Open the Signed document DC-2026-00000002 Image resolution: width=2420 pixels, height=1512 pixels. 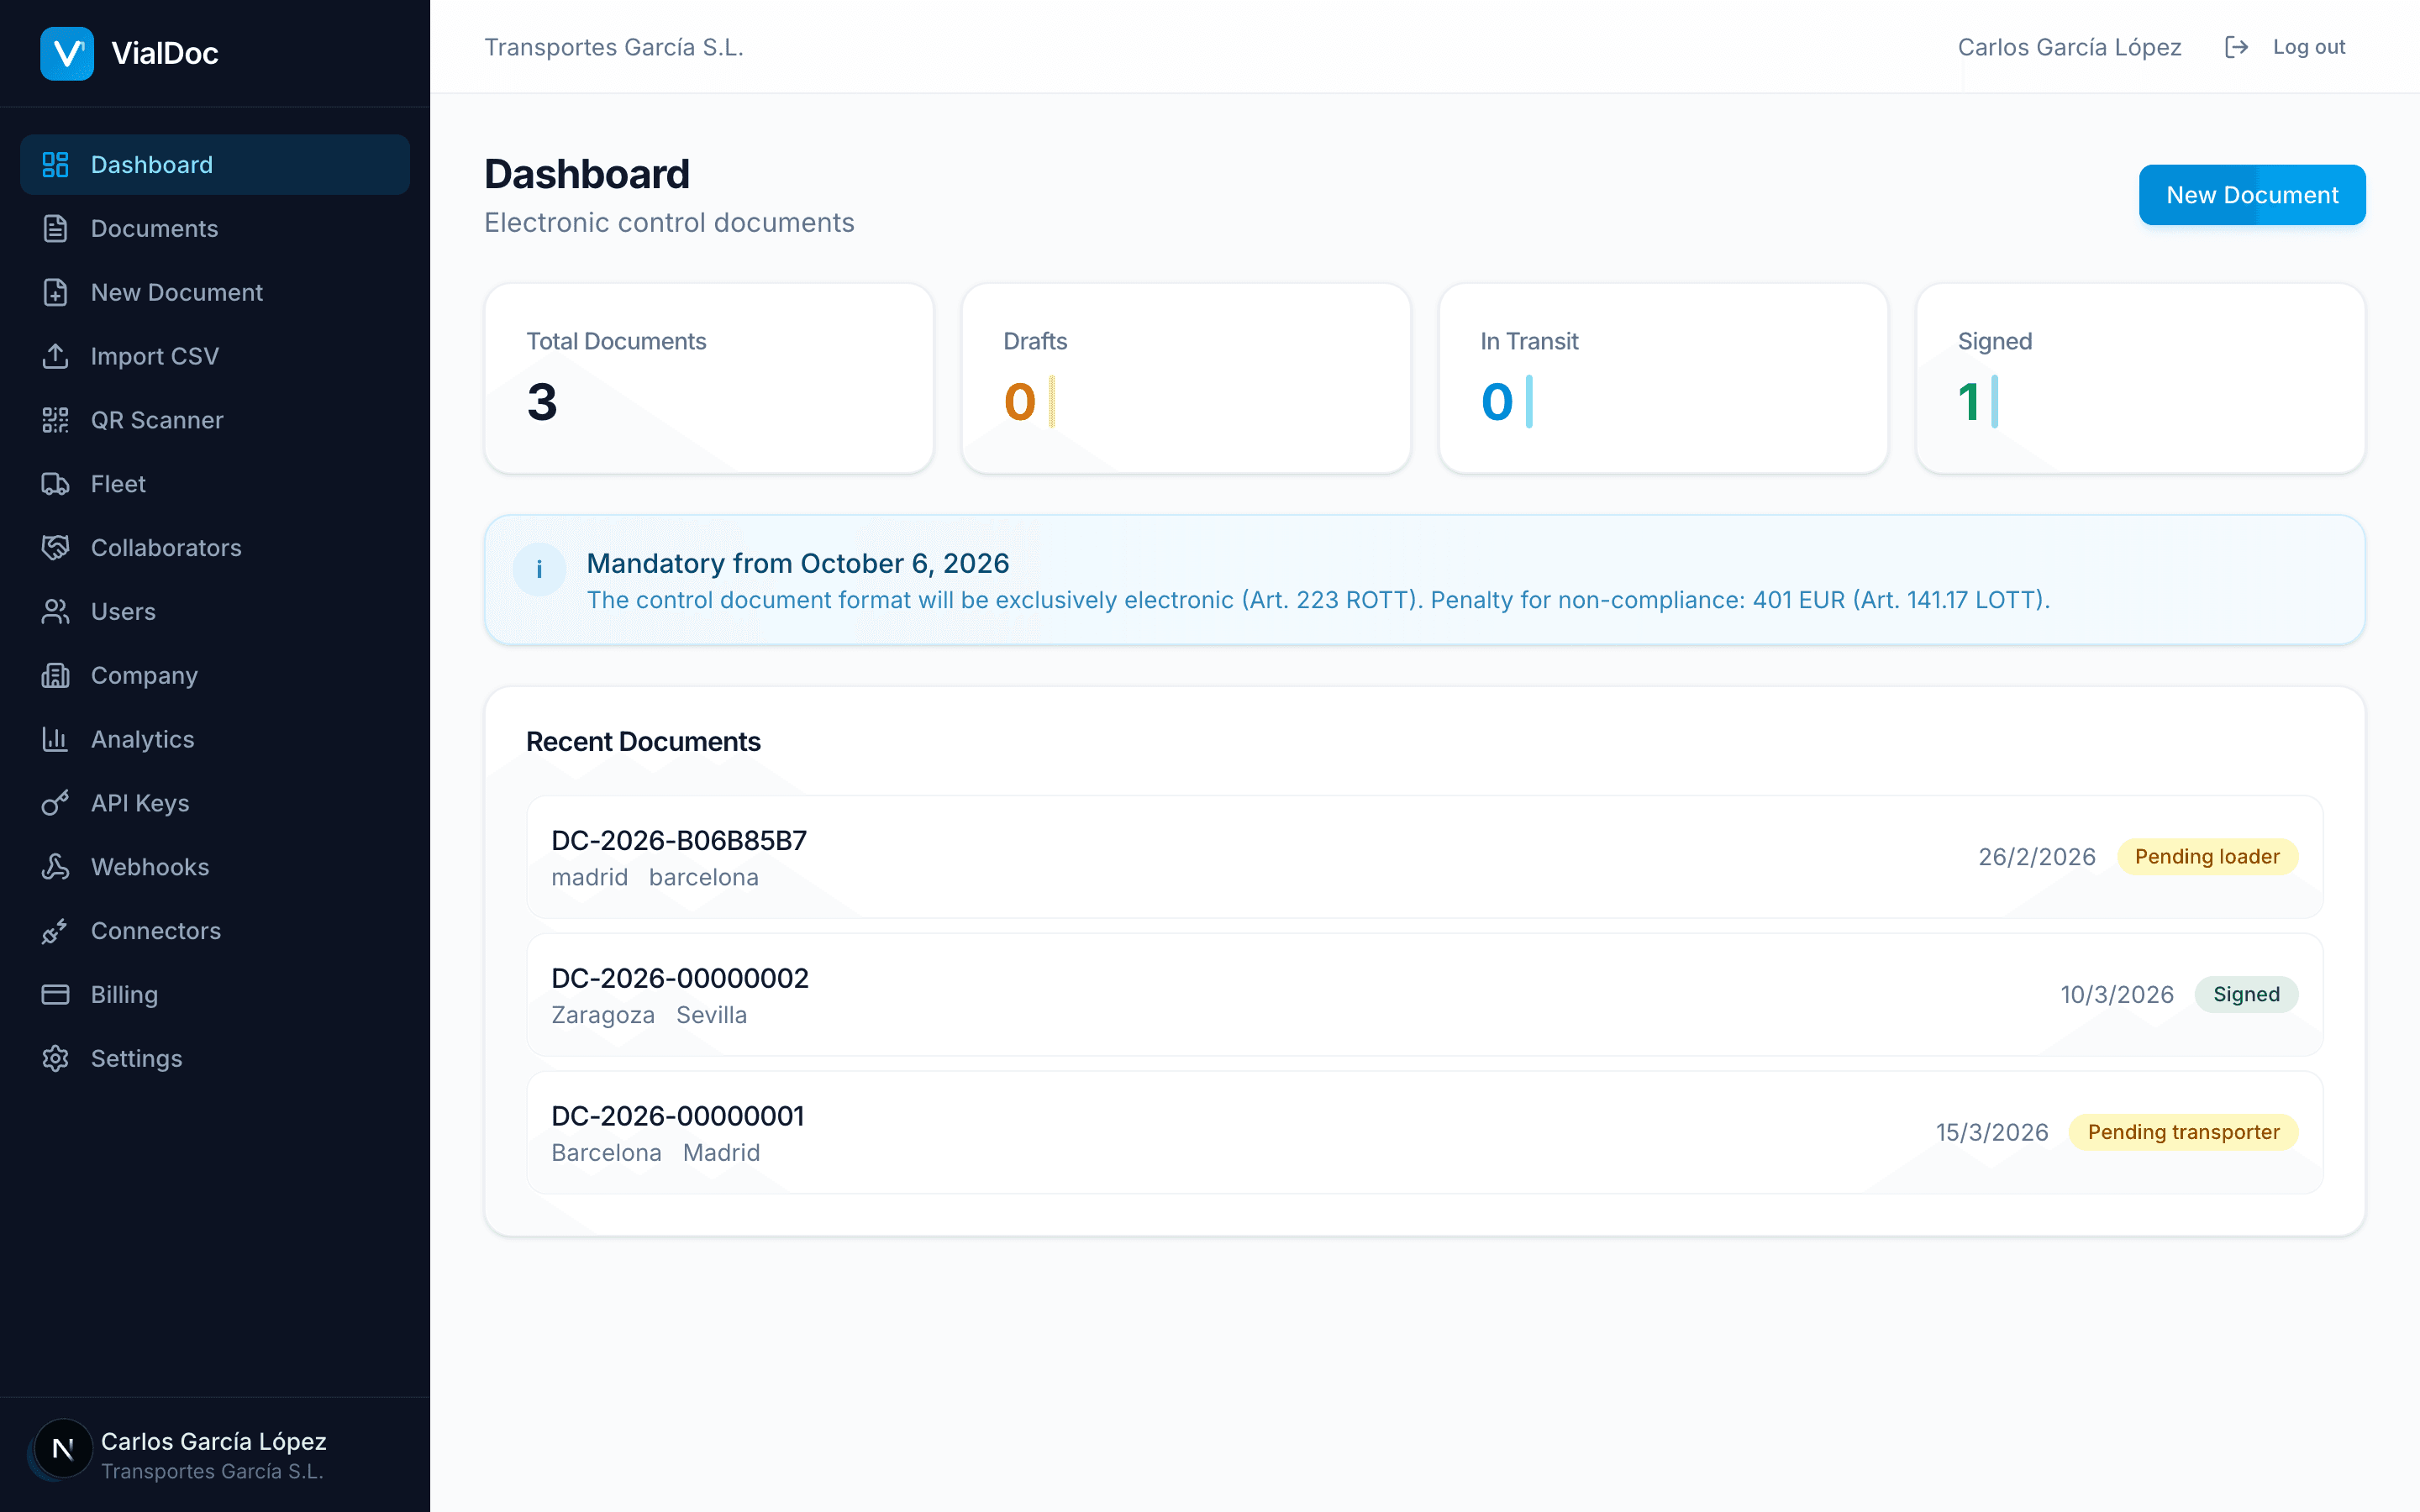coord(680,978)
